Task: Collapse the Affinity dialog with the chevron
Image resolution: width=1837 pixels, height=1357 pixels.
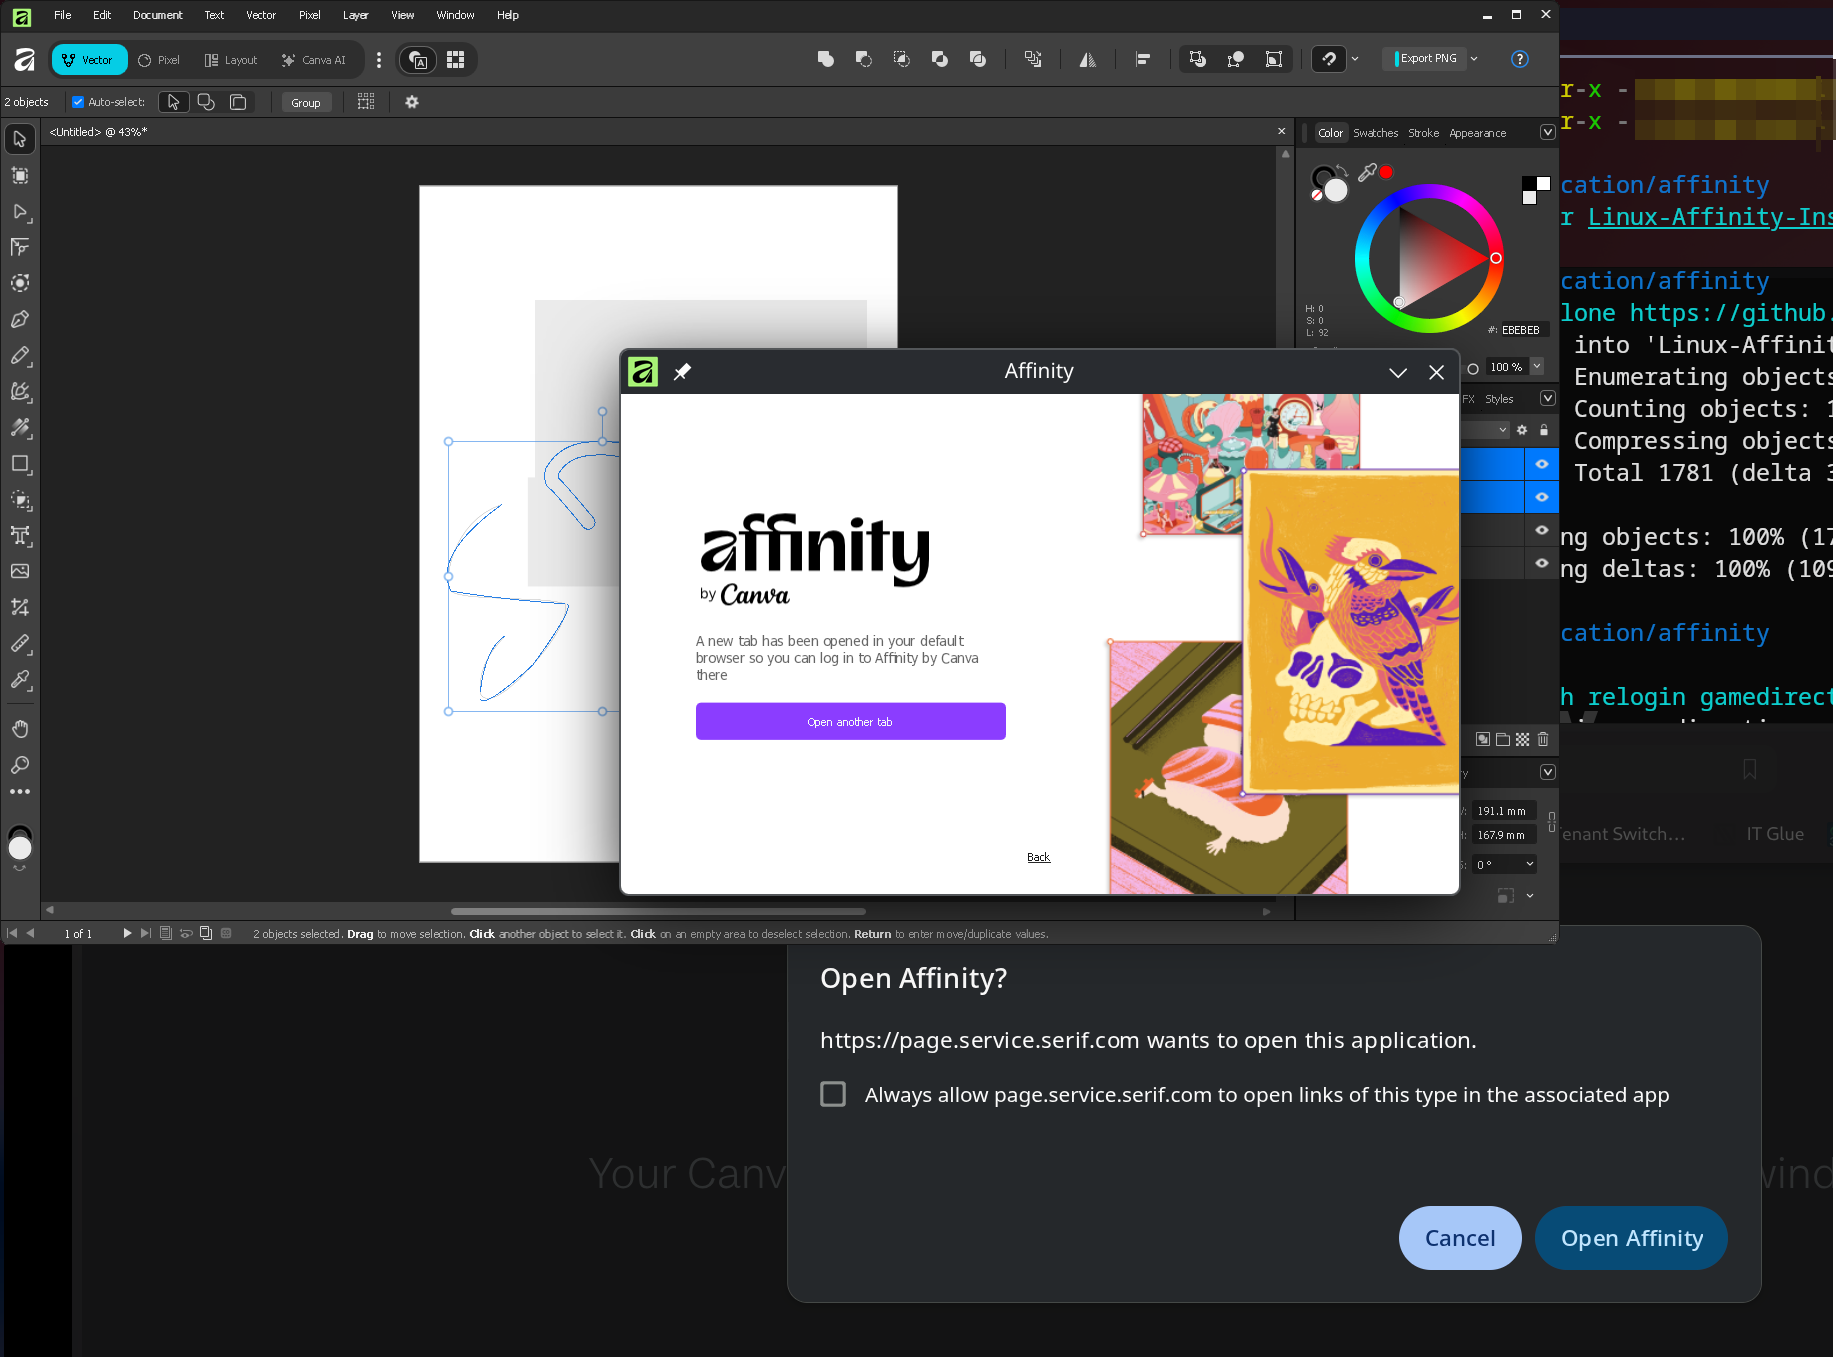Action: click(x=1398, y=373)
